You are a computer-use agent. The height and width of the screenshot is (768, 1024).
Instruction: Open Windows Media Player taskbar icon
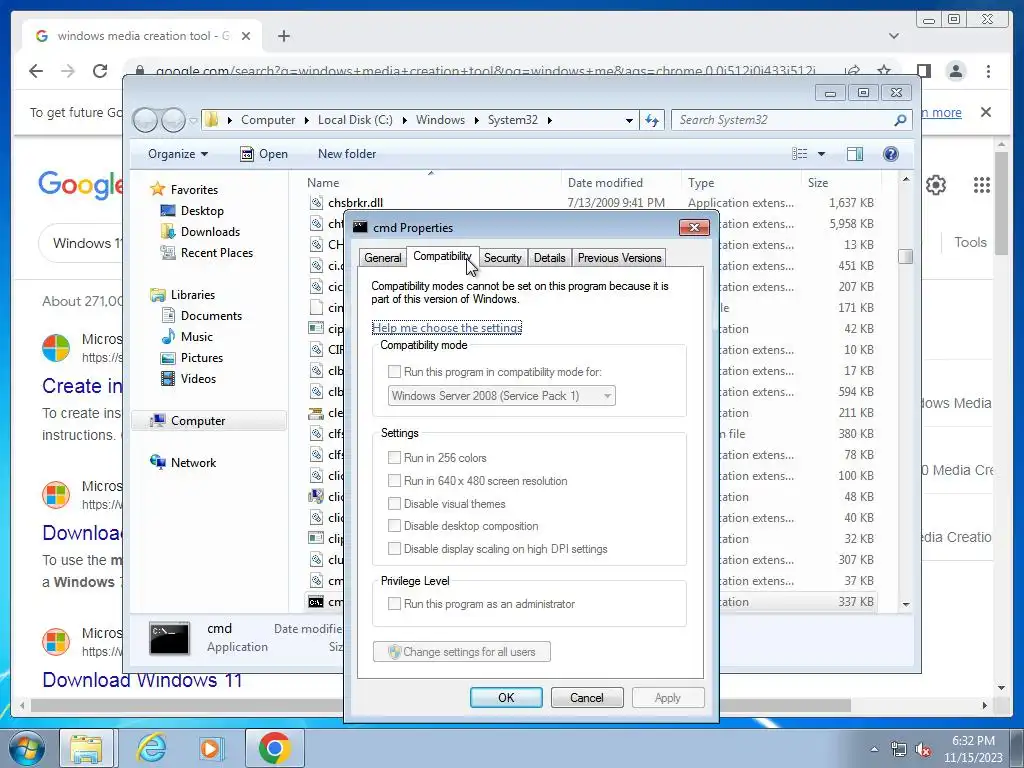click(x=211, y=748)
